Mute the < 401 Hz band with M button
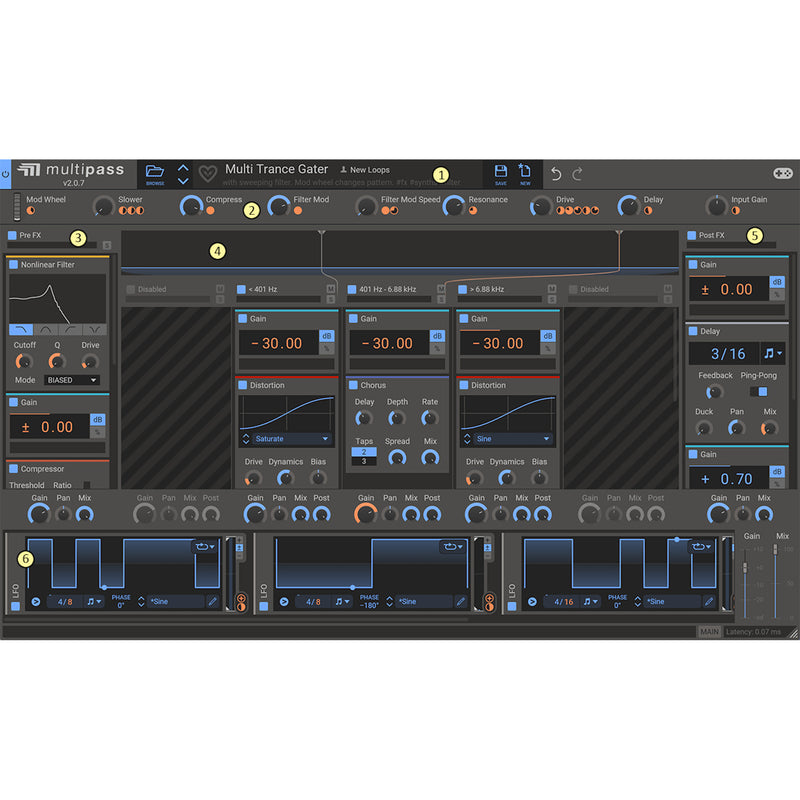This screenshot has width=800, height=800. click(331, 289)
